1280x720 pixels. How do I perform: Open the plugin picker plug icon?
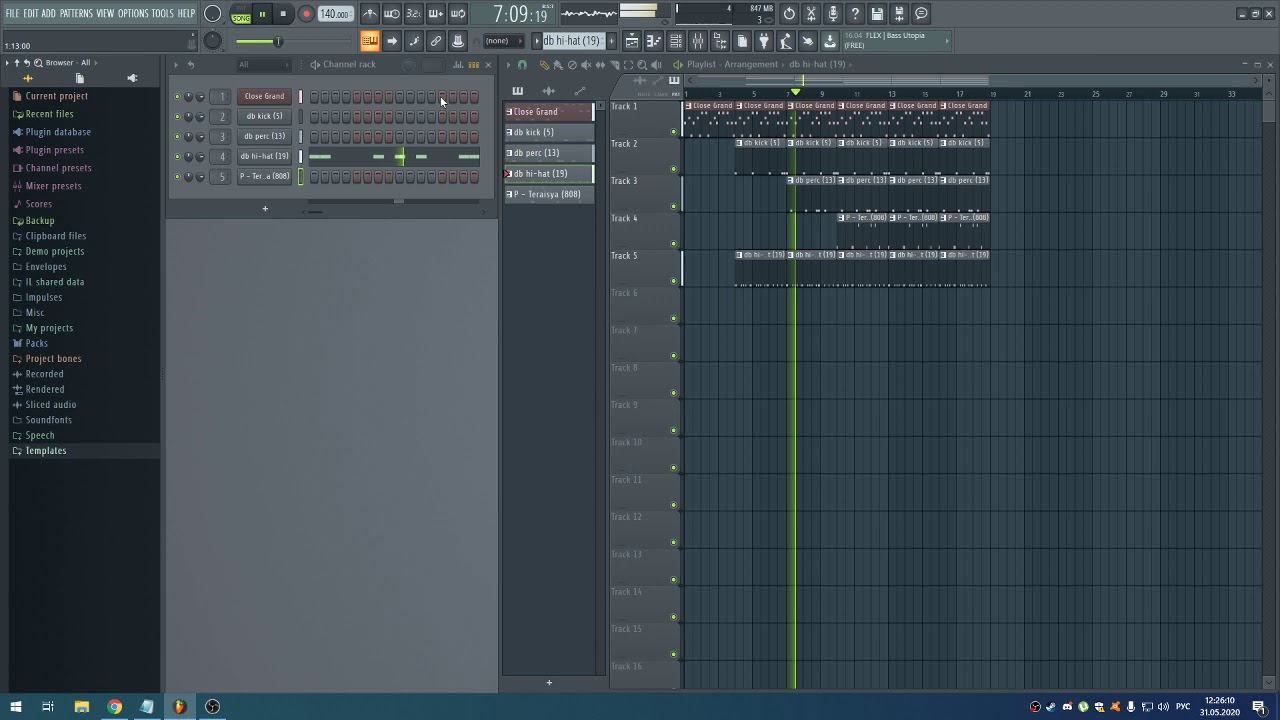pos(764,41)
